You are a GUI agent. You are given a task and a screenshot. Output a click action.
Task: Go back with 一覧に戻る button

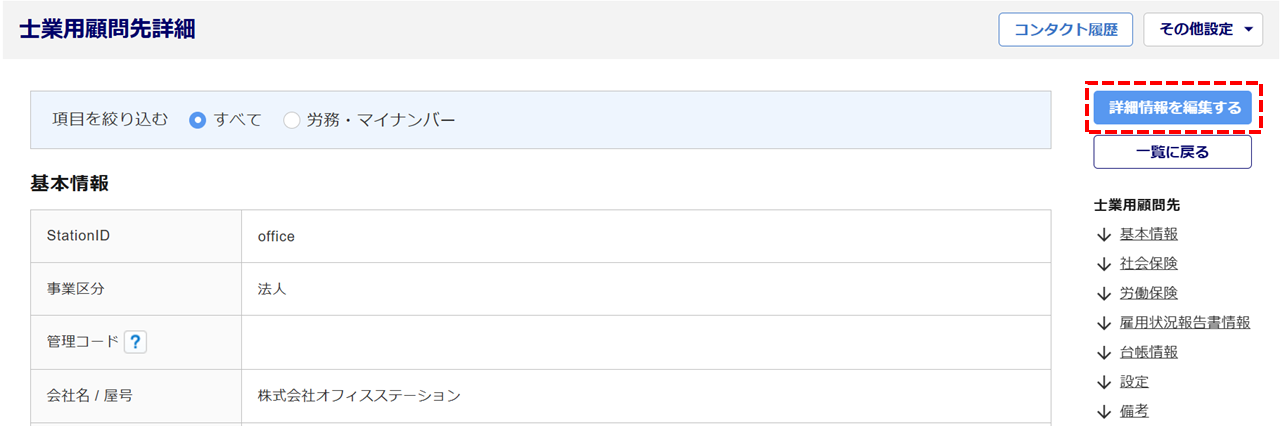1172,152
